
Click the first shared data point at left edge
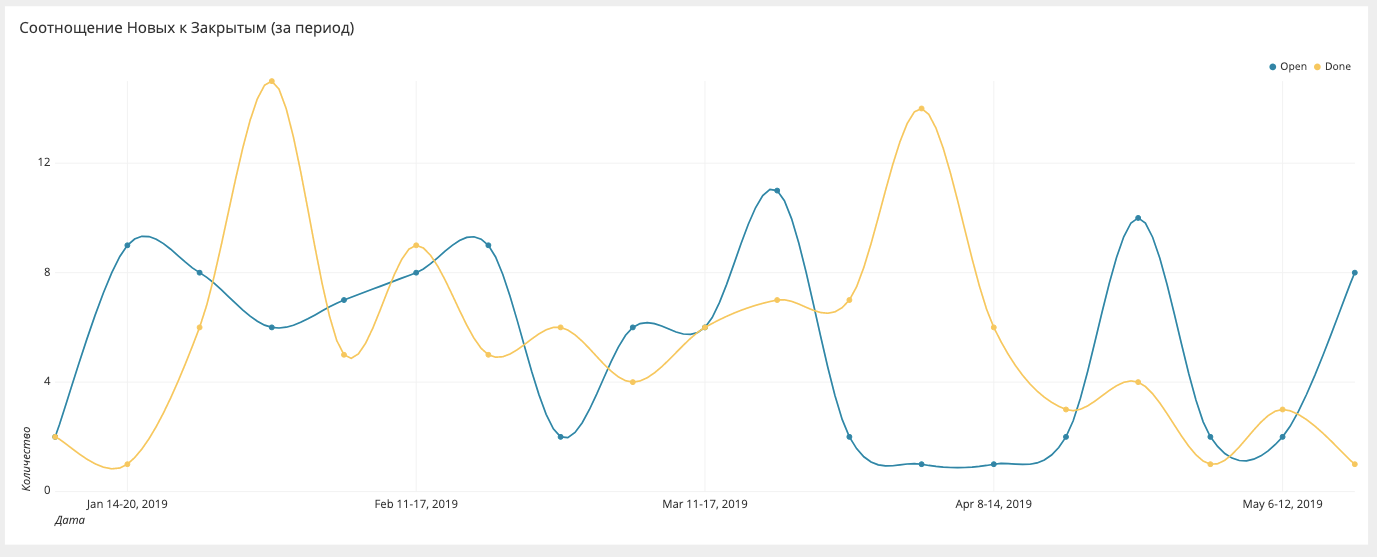pyautogui.click(x=55, y=437)
